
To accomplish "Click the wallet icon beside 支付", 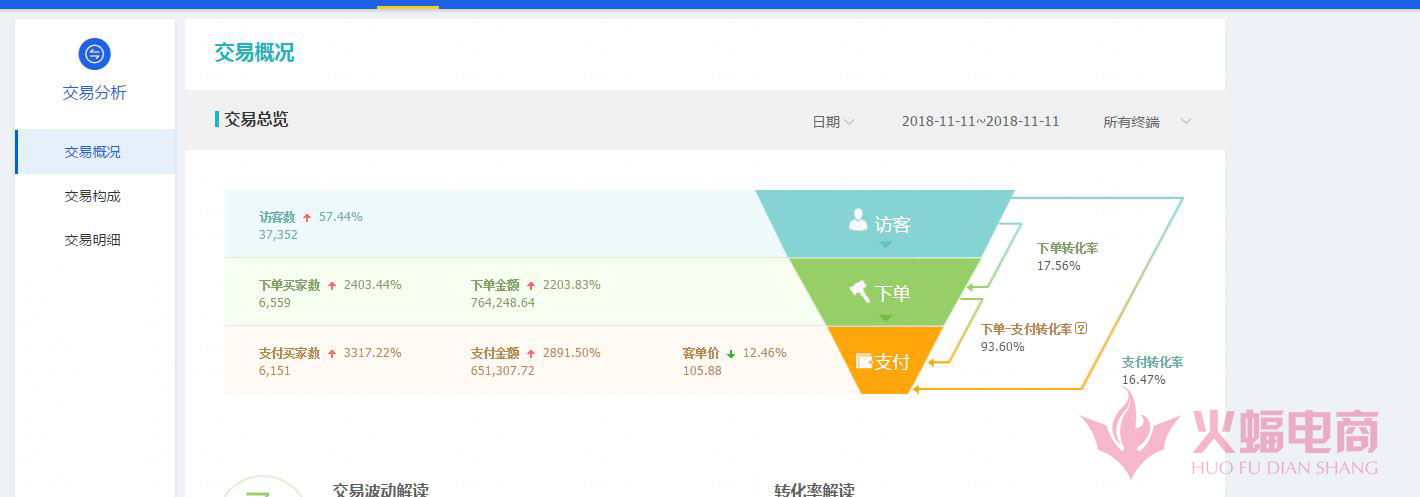I will point(864,361).
